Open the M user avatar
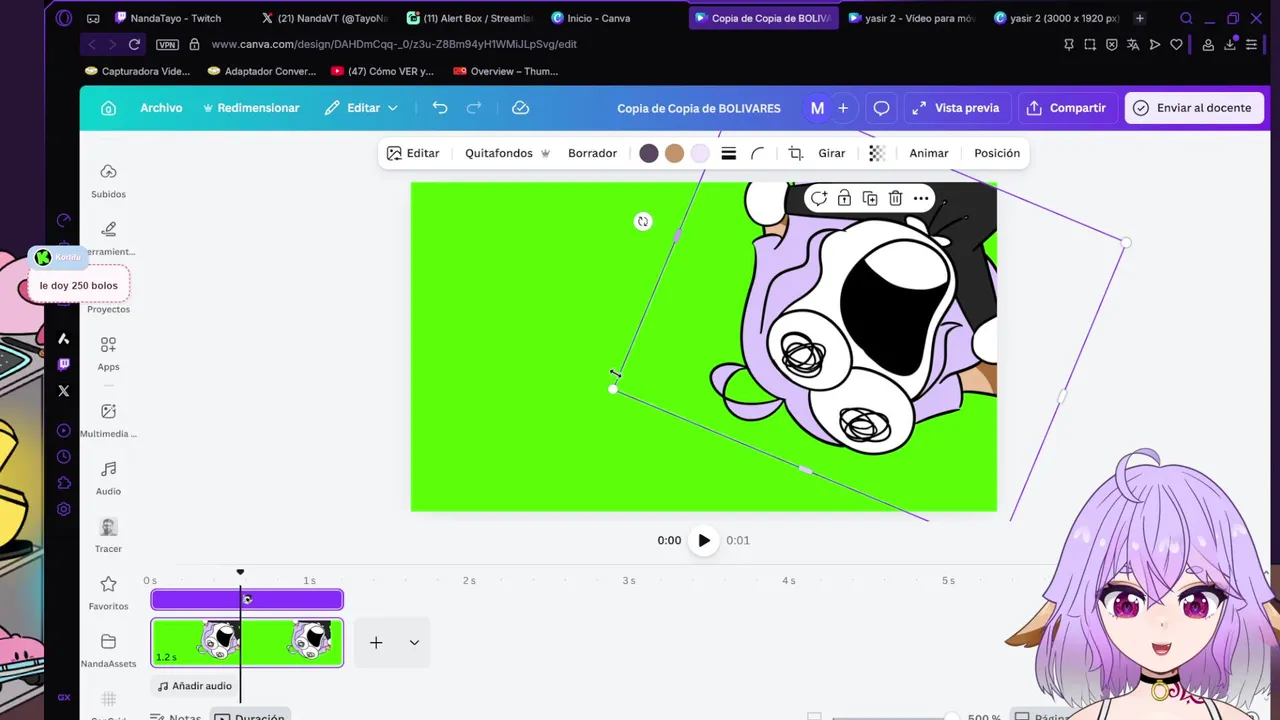 tap(817, 108)
